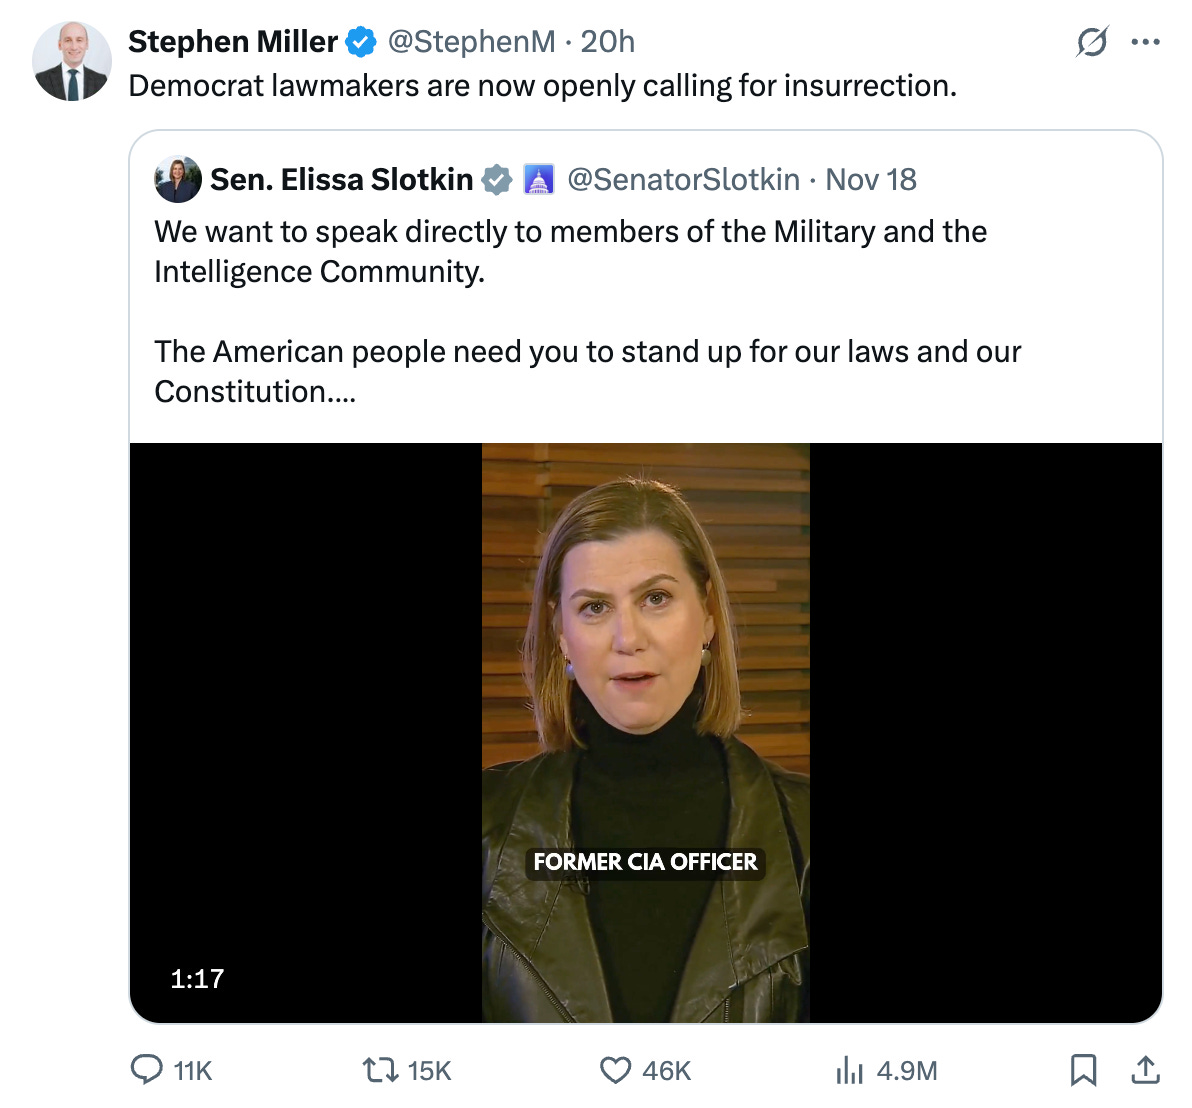
Task: Visit the @StephenM handle
Action: (x=471, y=42)
